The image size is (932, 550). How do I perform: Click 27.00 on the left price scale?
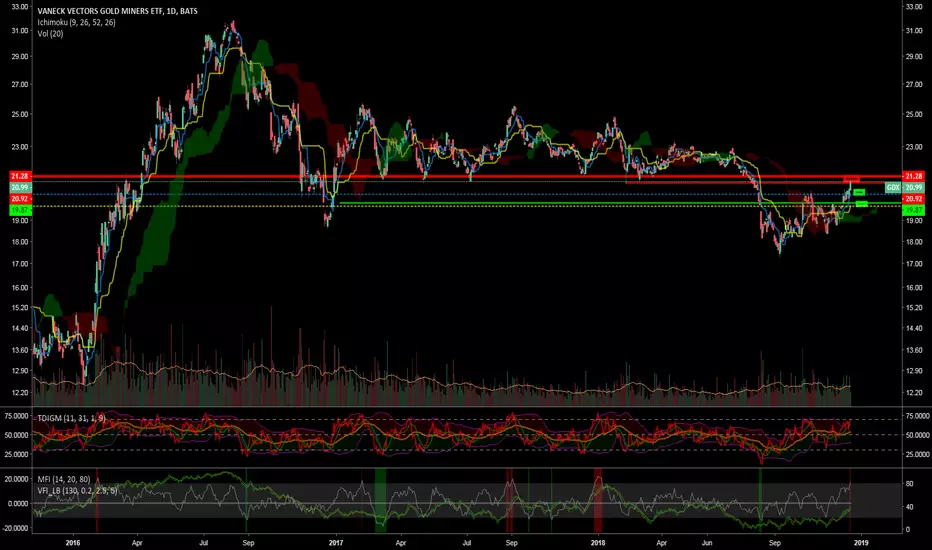20,84
